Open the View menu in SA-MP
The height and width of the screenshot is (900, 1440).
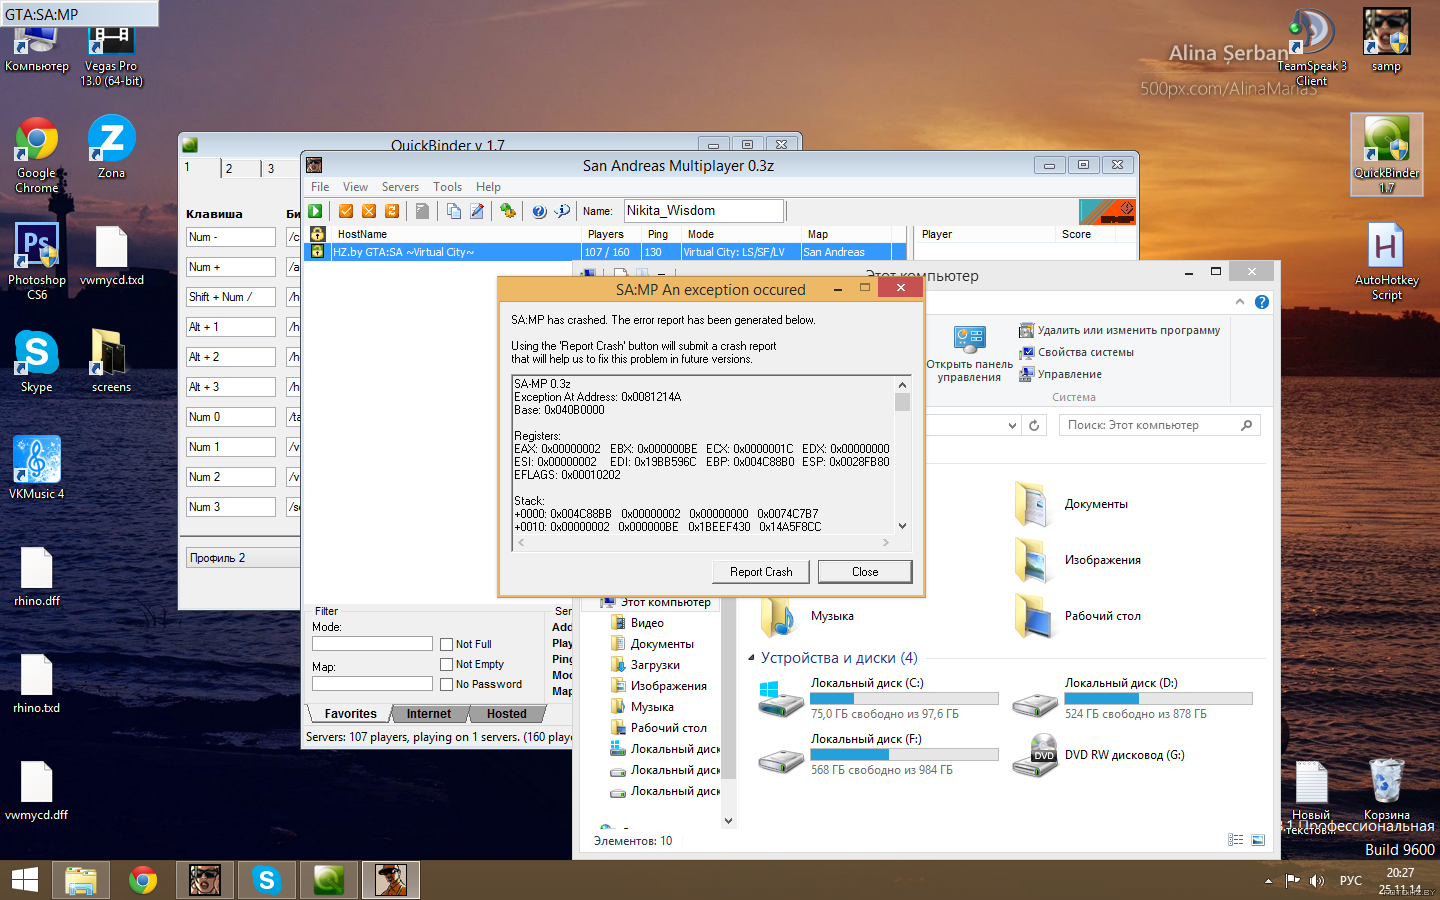click(355, 187)
